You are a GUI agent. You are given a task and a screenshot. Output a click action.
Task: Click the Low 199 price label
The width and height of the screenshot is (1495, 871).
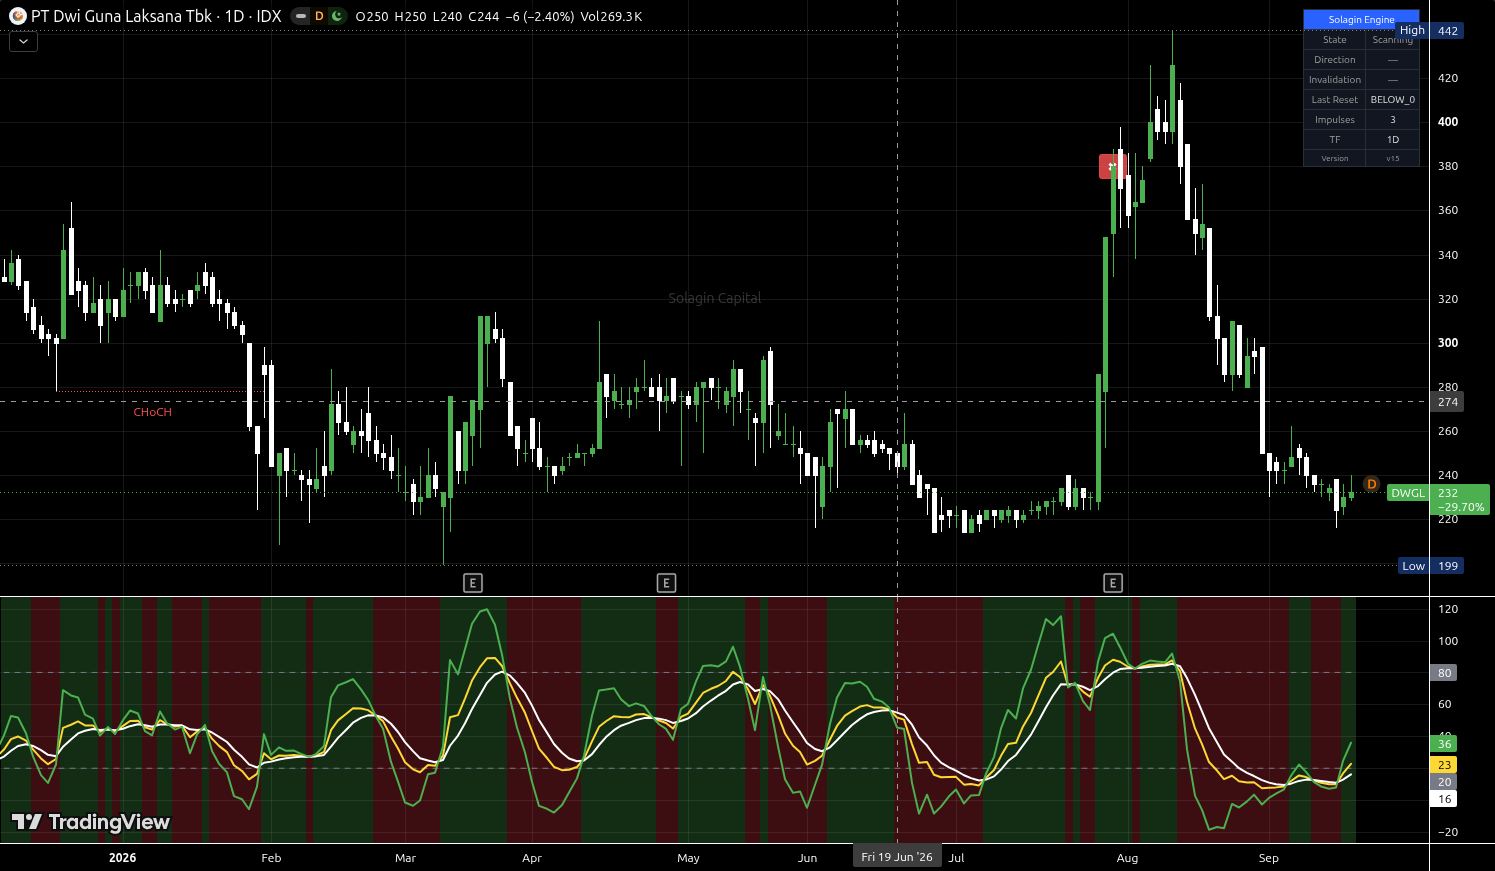[x=1431, y=566]
